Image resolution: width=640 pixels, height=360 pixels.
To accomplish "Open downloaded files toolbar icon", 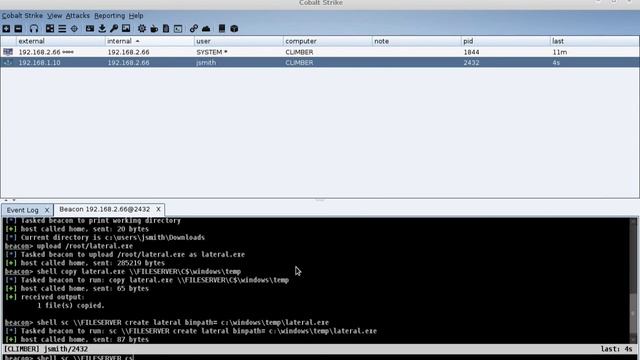I will pyautogui.click(x=102, y=29).
